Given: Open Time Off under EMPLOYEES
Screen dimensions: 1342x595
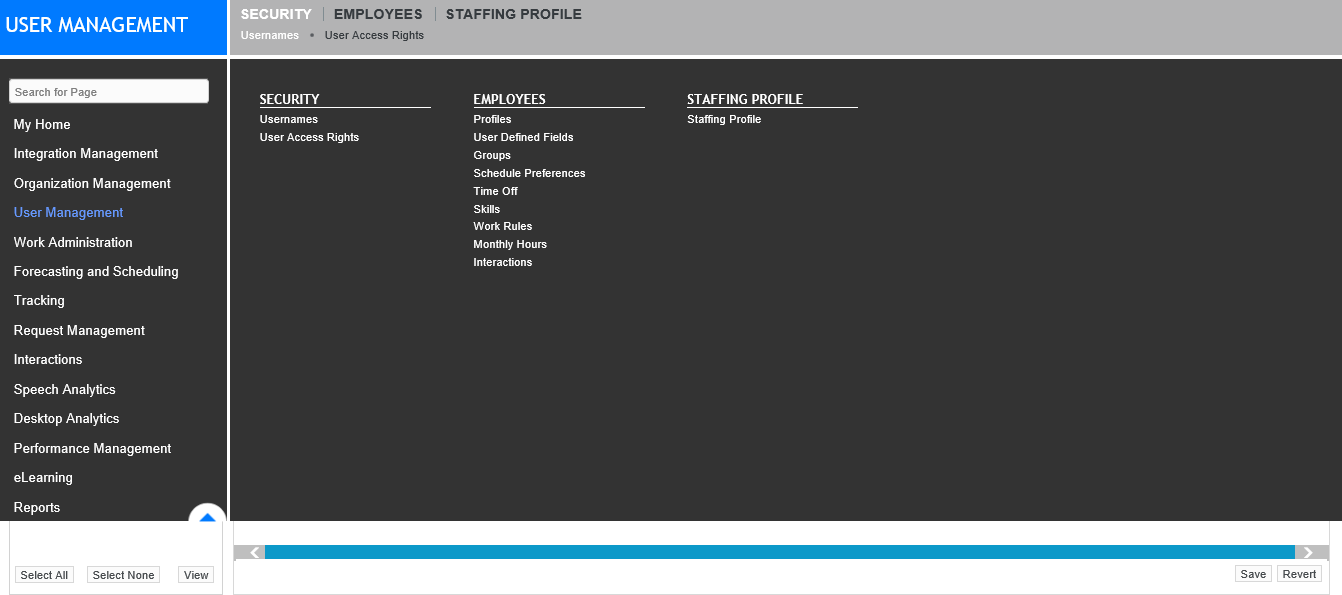Looking at the screenshot, I should coord(495,191).
